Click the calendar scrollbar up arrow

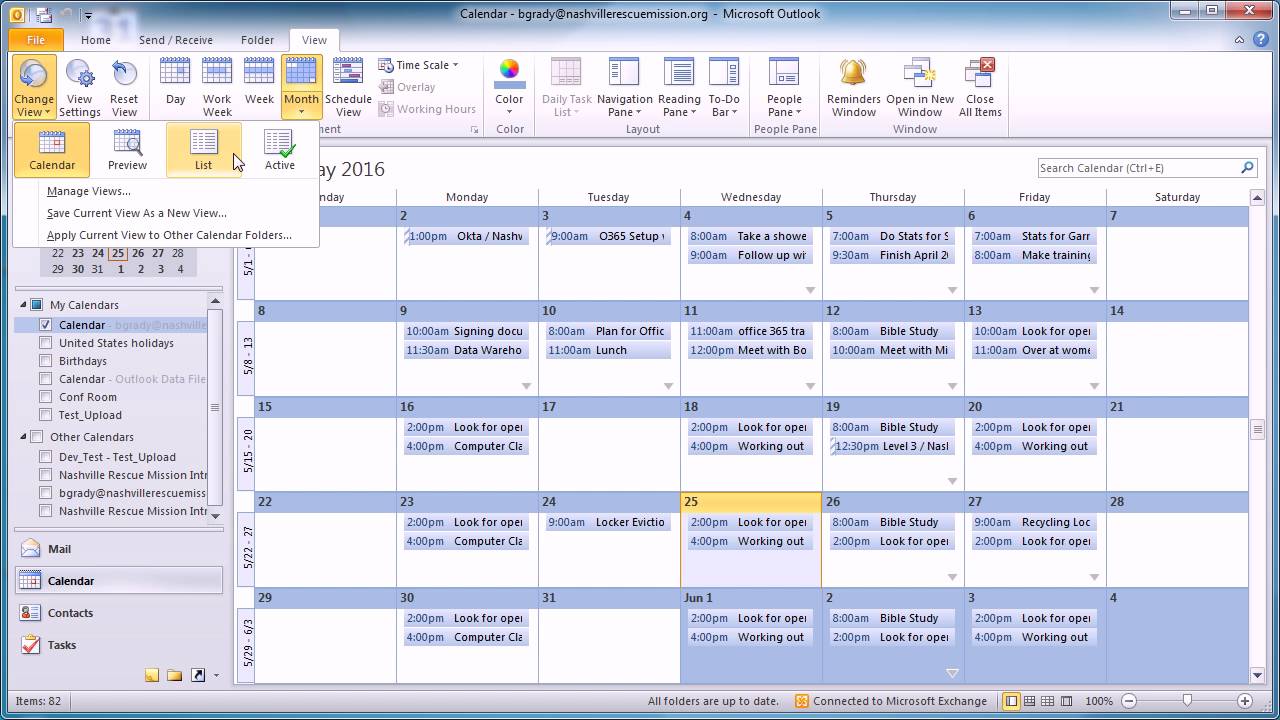(x=1258, y=198)
